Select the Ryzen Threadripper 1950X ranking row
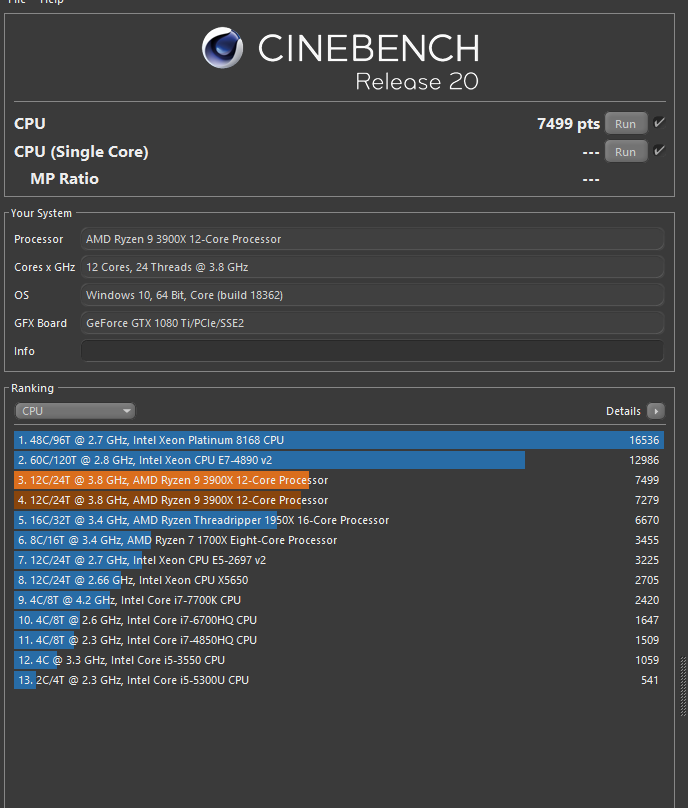688x808 pixels. 339,520
